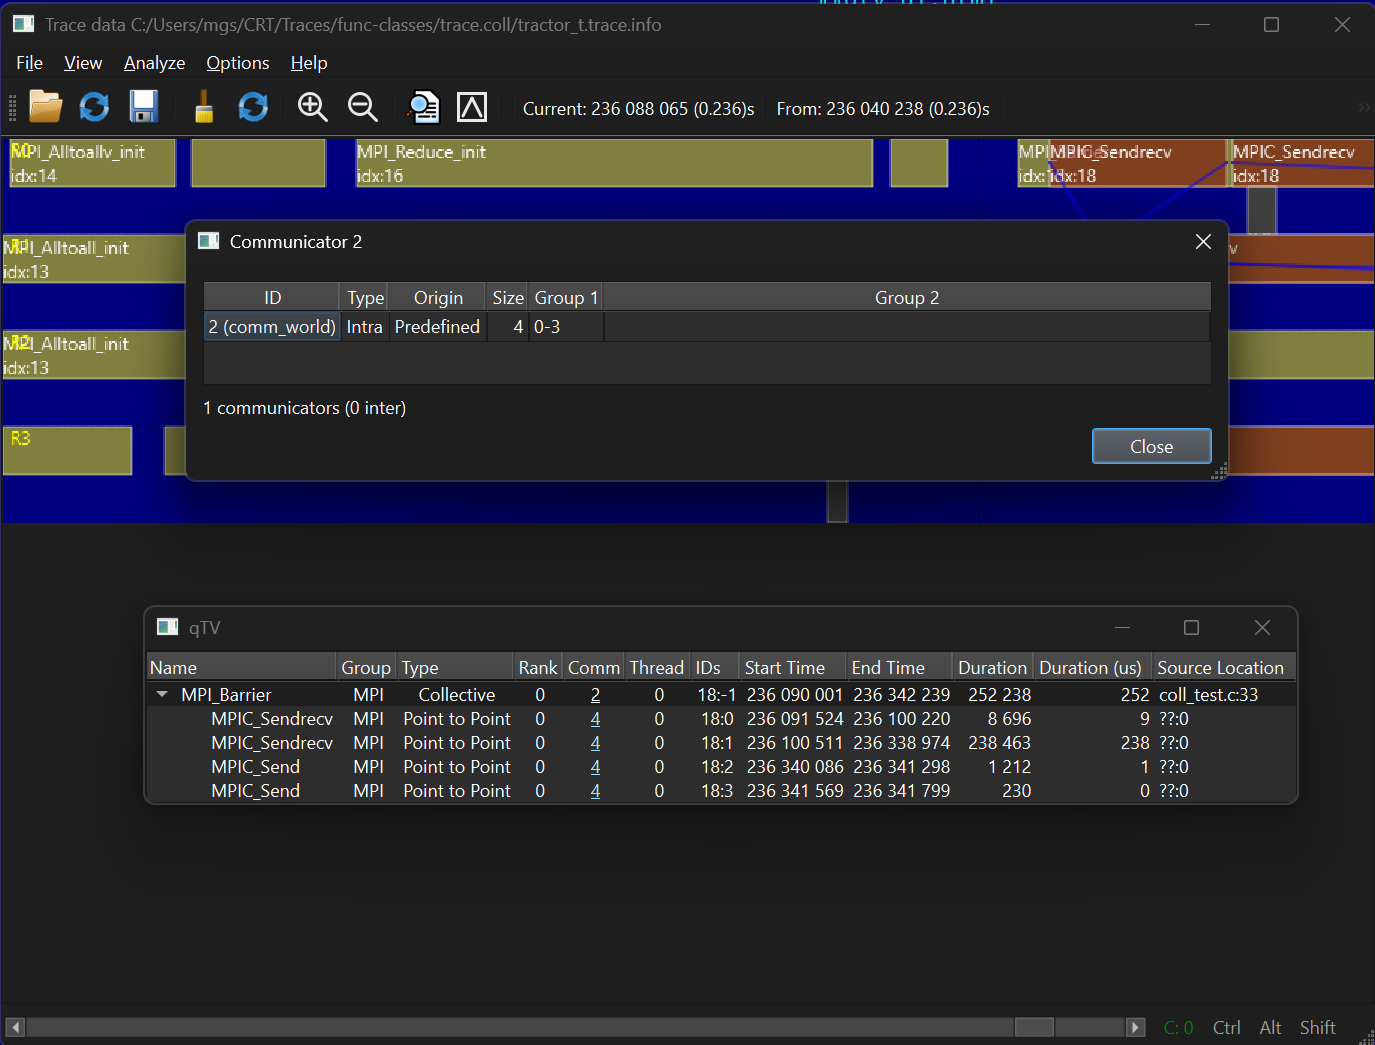Click the reload icon beside the folder icon

point(94,107)
